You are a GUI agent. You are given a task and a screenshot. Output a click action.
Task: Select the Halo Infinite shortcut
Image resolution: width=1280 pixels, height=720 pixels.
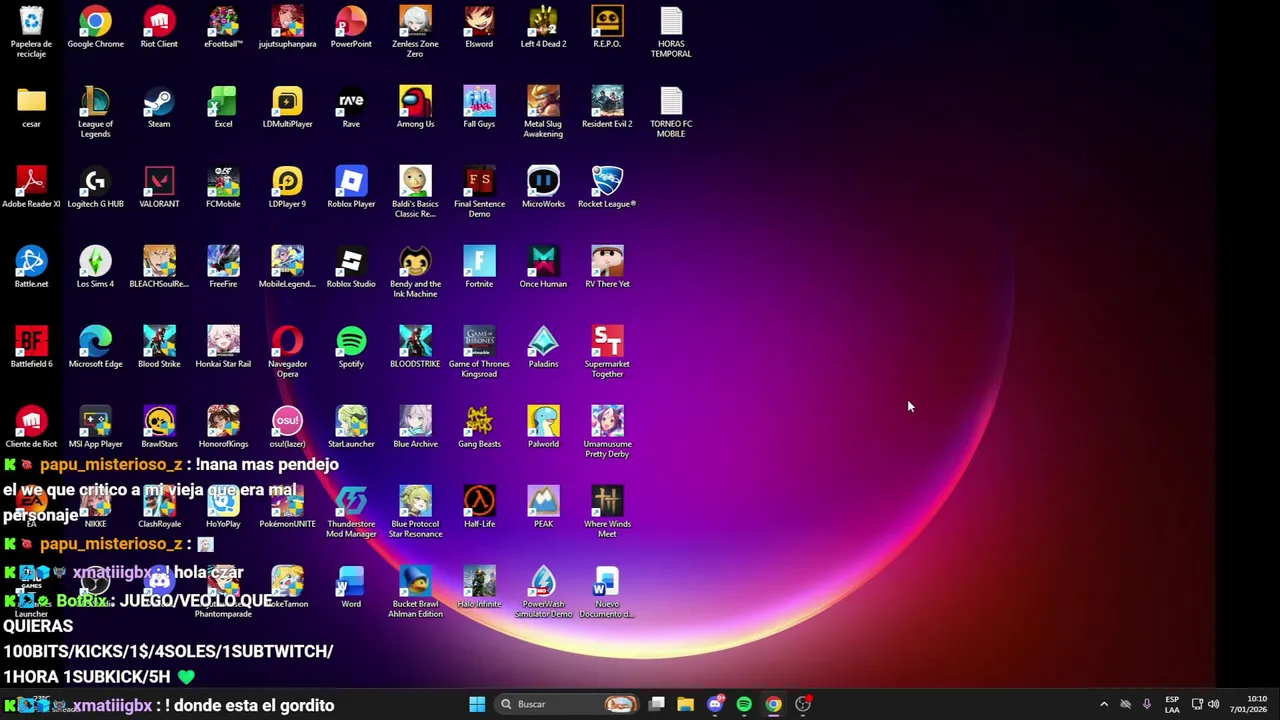tap(479, 587)
